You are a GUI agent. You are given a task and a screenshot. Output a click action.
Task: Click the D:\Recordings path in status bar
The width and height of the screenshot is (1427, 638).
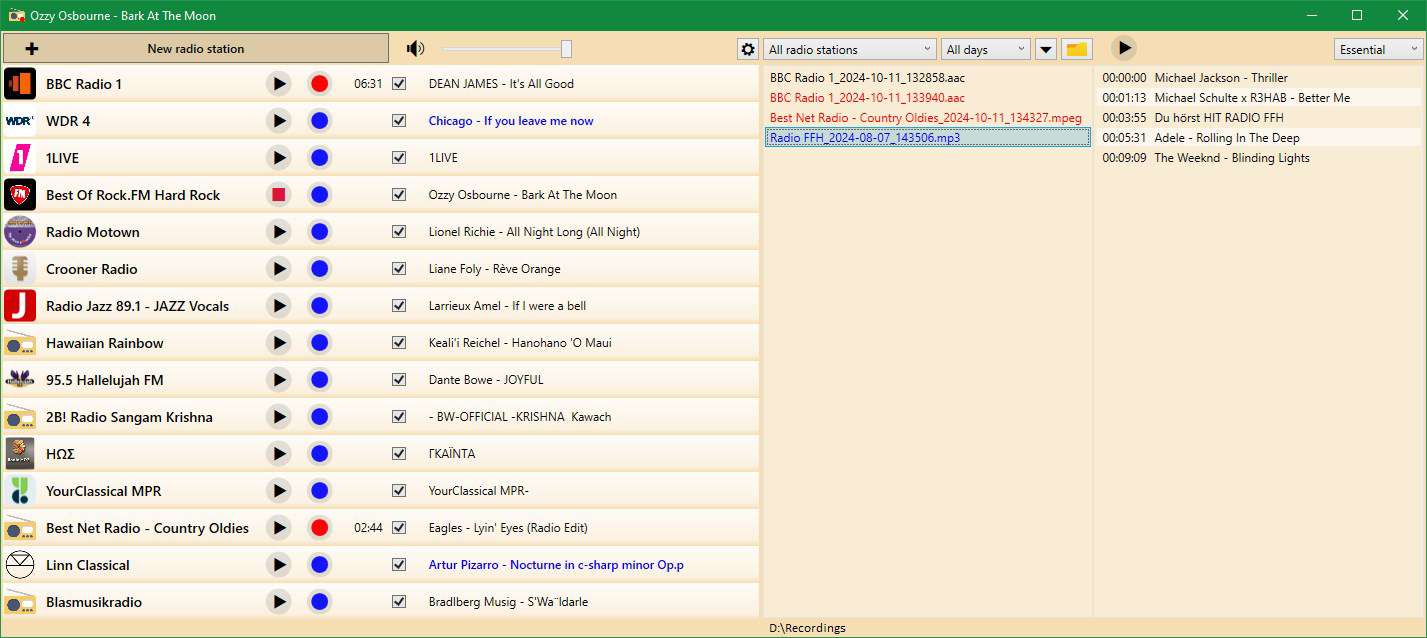(x=807, y=628)
